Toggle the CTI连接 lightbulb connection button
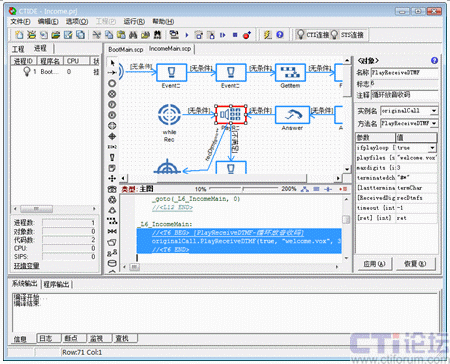Screen dimensions: 450x364 [x=313, y=35]
